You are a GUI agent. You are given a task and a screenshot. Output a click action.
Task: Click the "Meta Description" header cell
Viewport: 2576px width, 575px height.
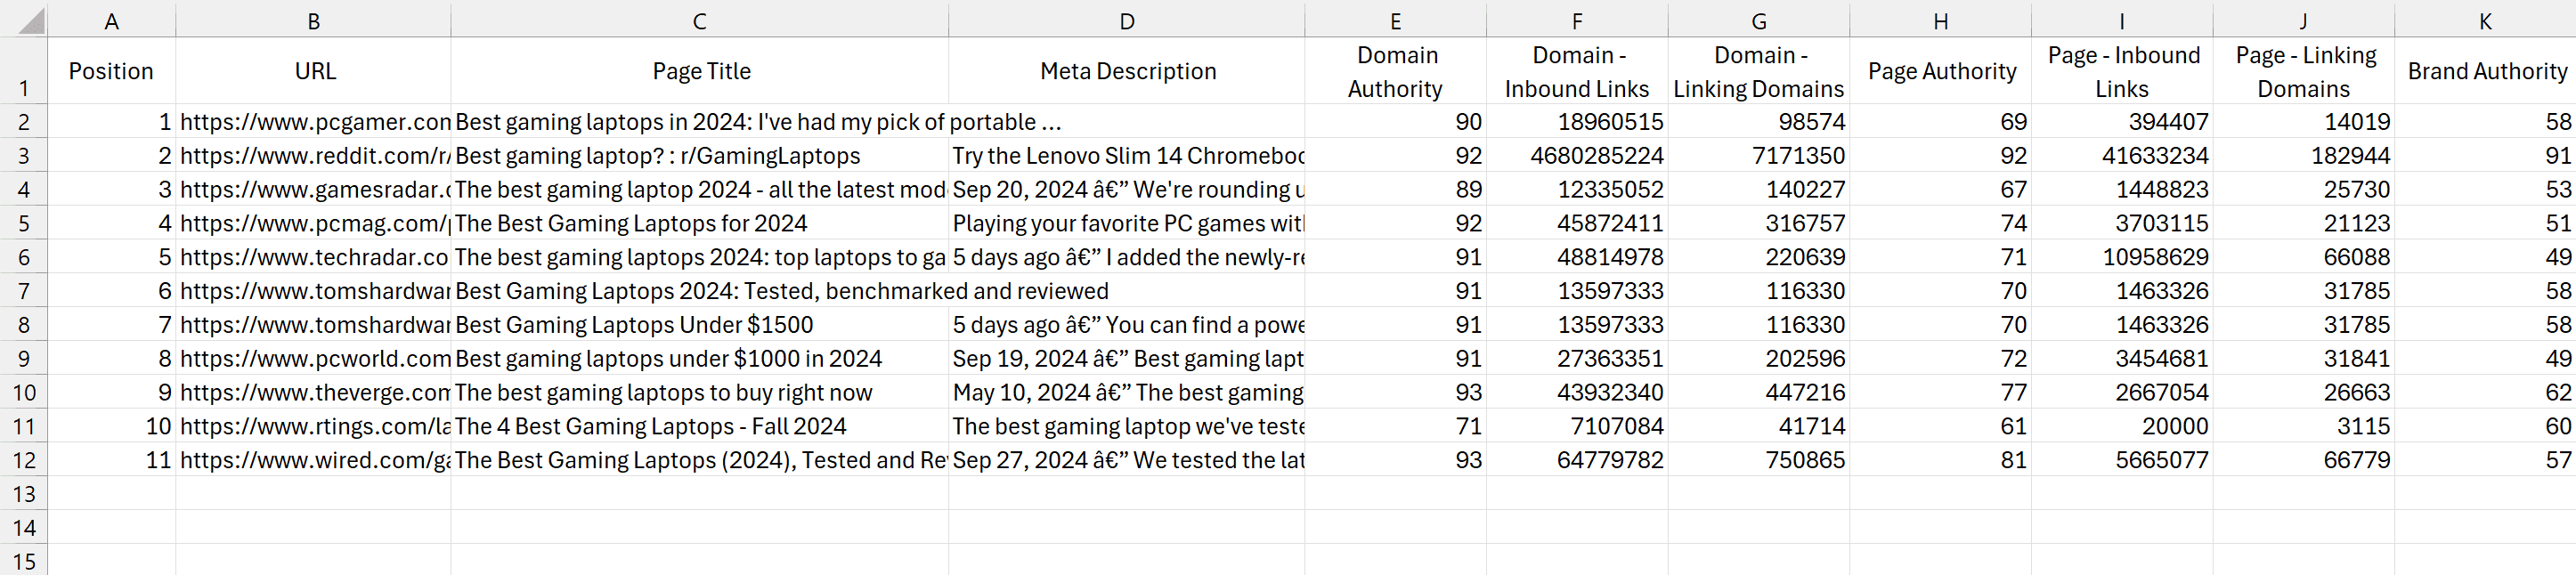click(1127, 72)
